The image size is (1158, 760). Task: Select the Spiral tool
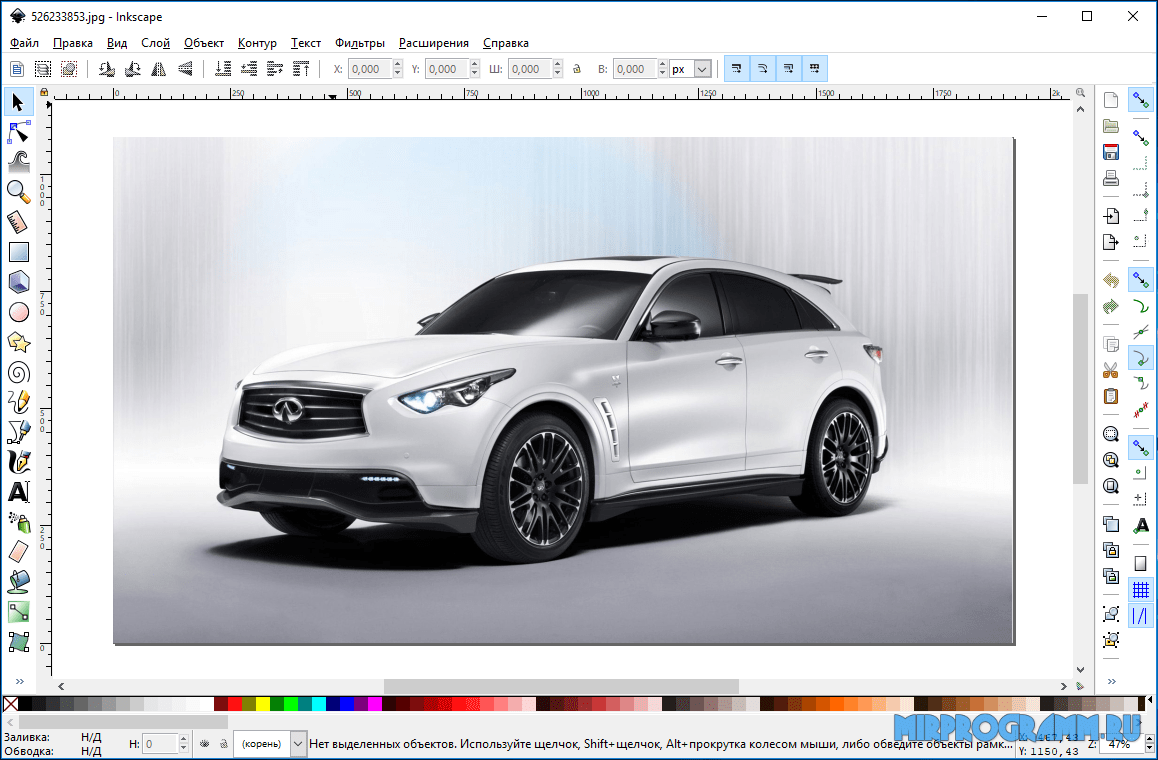pos(18,373)
